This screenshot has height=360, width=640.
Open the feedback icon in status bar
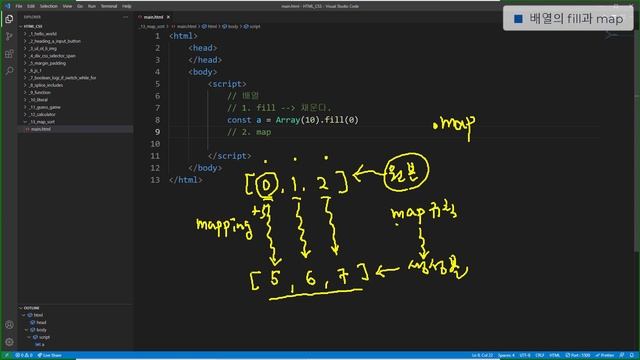tap(622, 355)
